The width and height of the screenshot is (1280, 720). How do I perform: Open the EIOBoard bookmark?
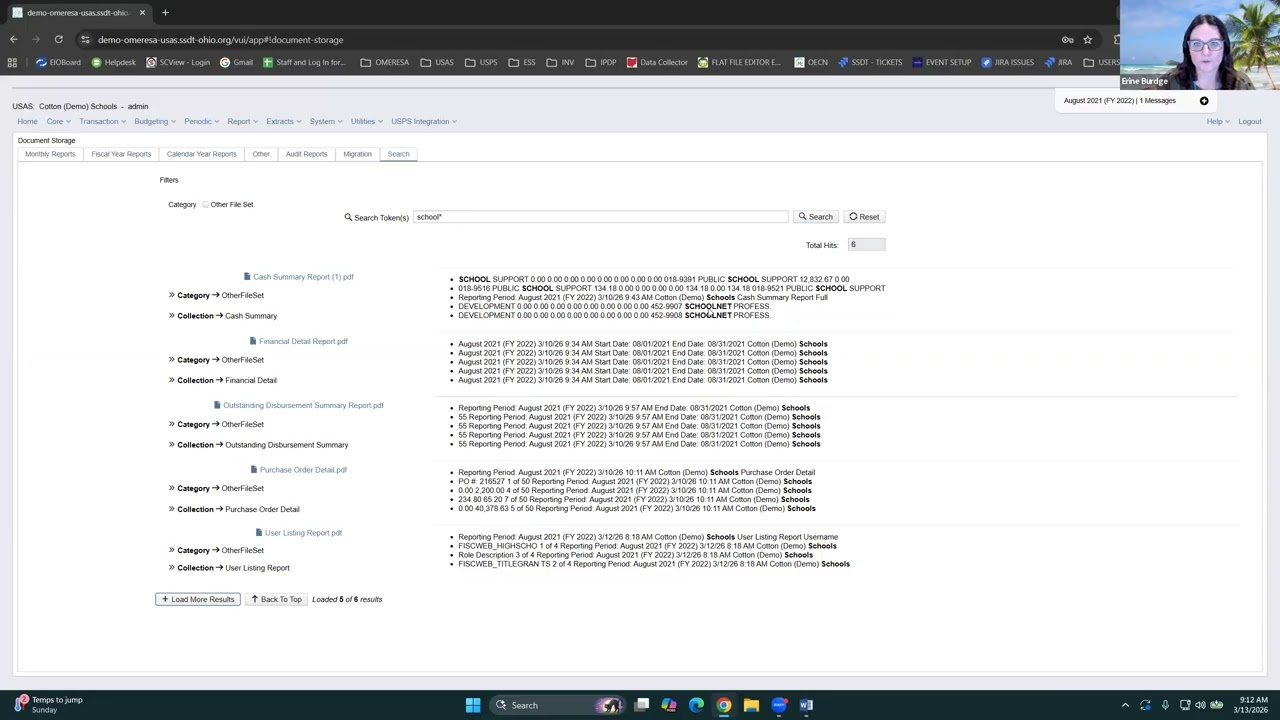pyautogui.click(x=58, y=62)
